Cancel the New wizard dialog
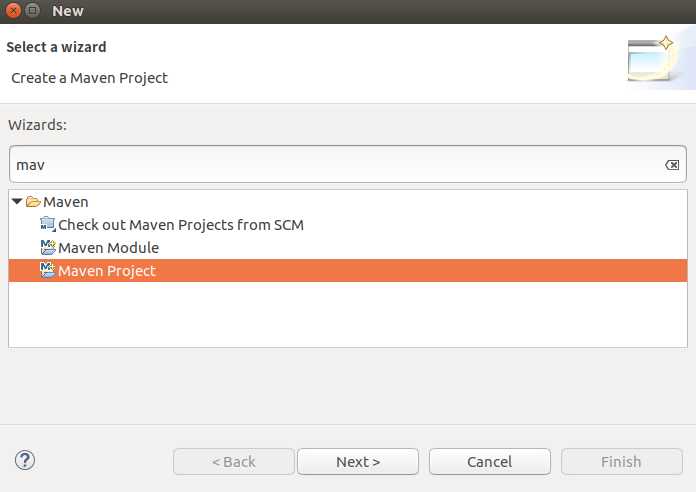The image size is (696, 492). [490, 461]
